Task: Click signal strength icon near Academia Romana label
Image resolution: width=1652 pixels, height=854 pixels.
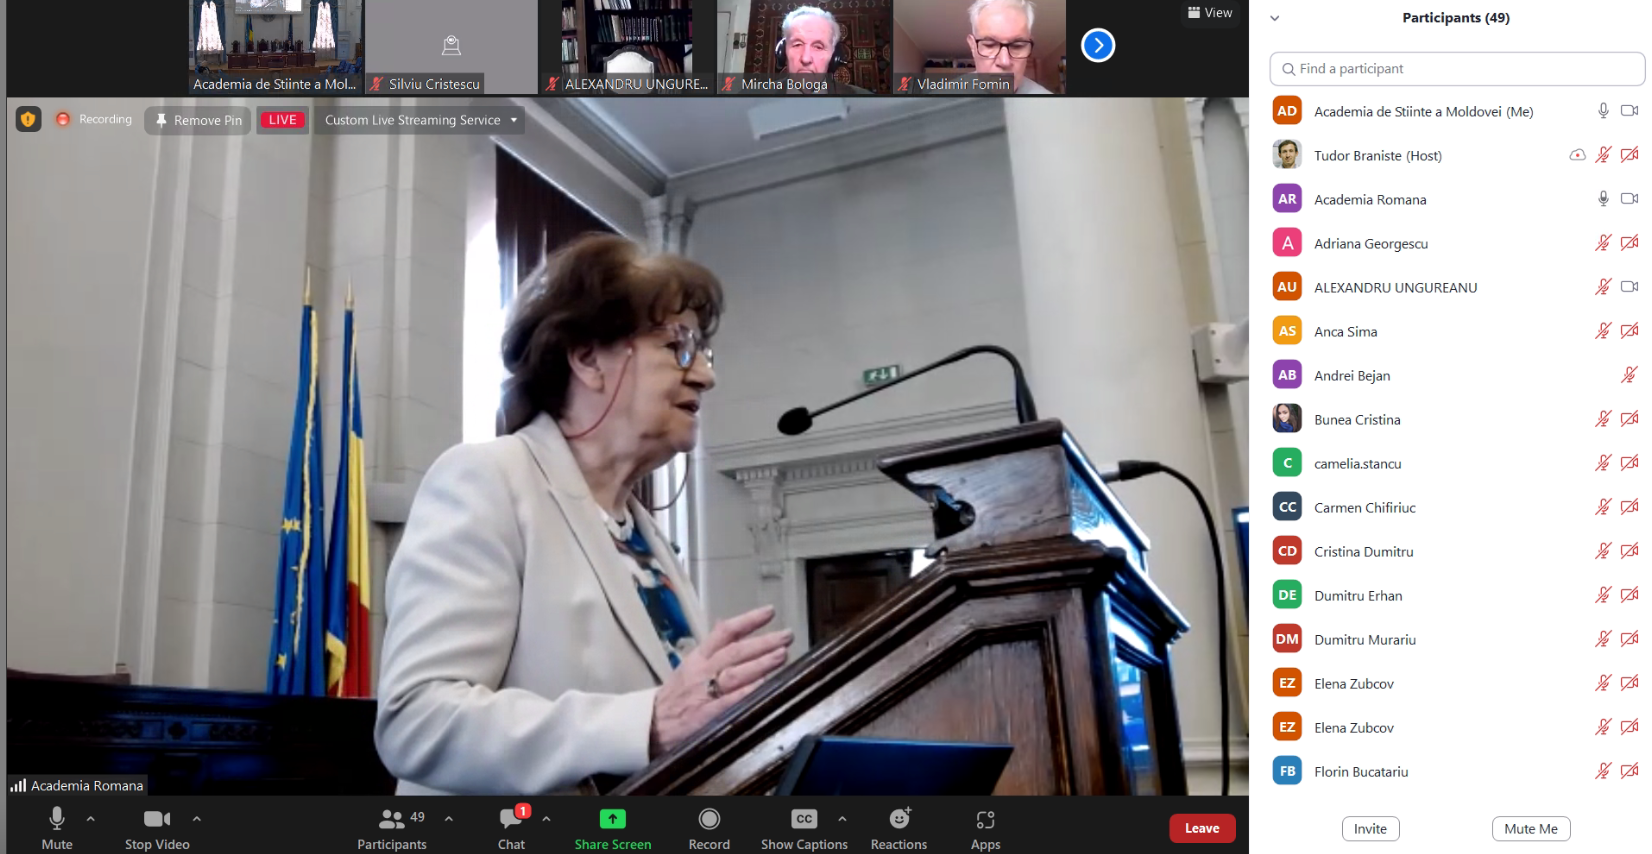Action: (x=18, y=786)
